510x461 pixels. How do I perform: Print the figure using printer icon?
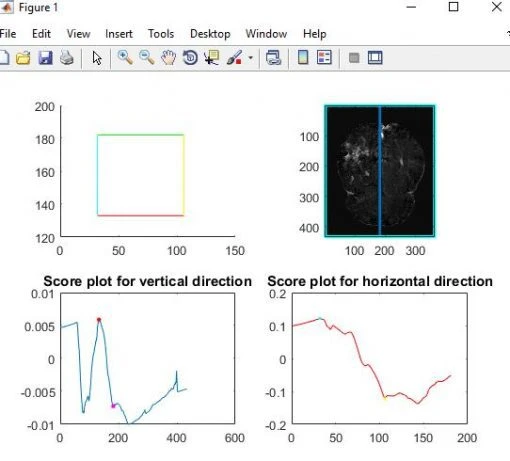[x=67, y=58]
